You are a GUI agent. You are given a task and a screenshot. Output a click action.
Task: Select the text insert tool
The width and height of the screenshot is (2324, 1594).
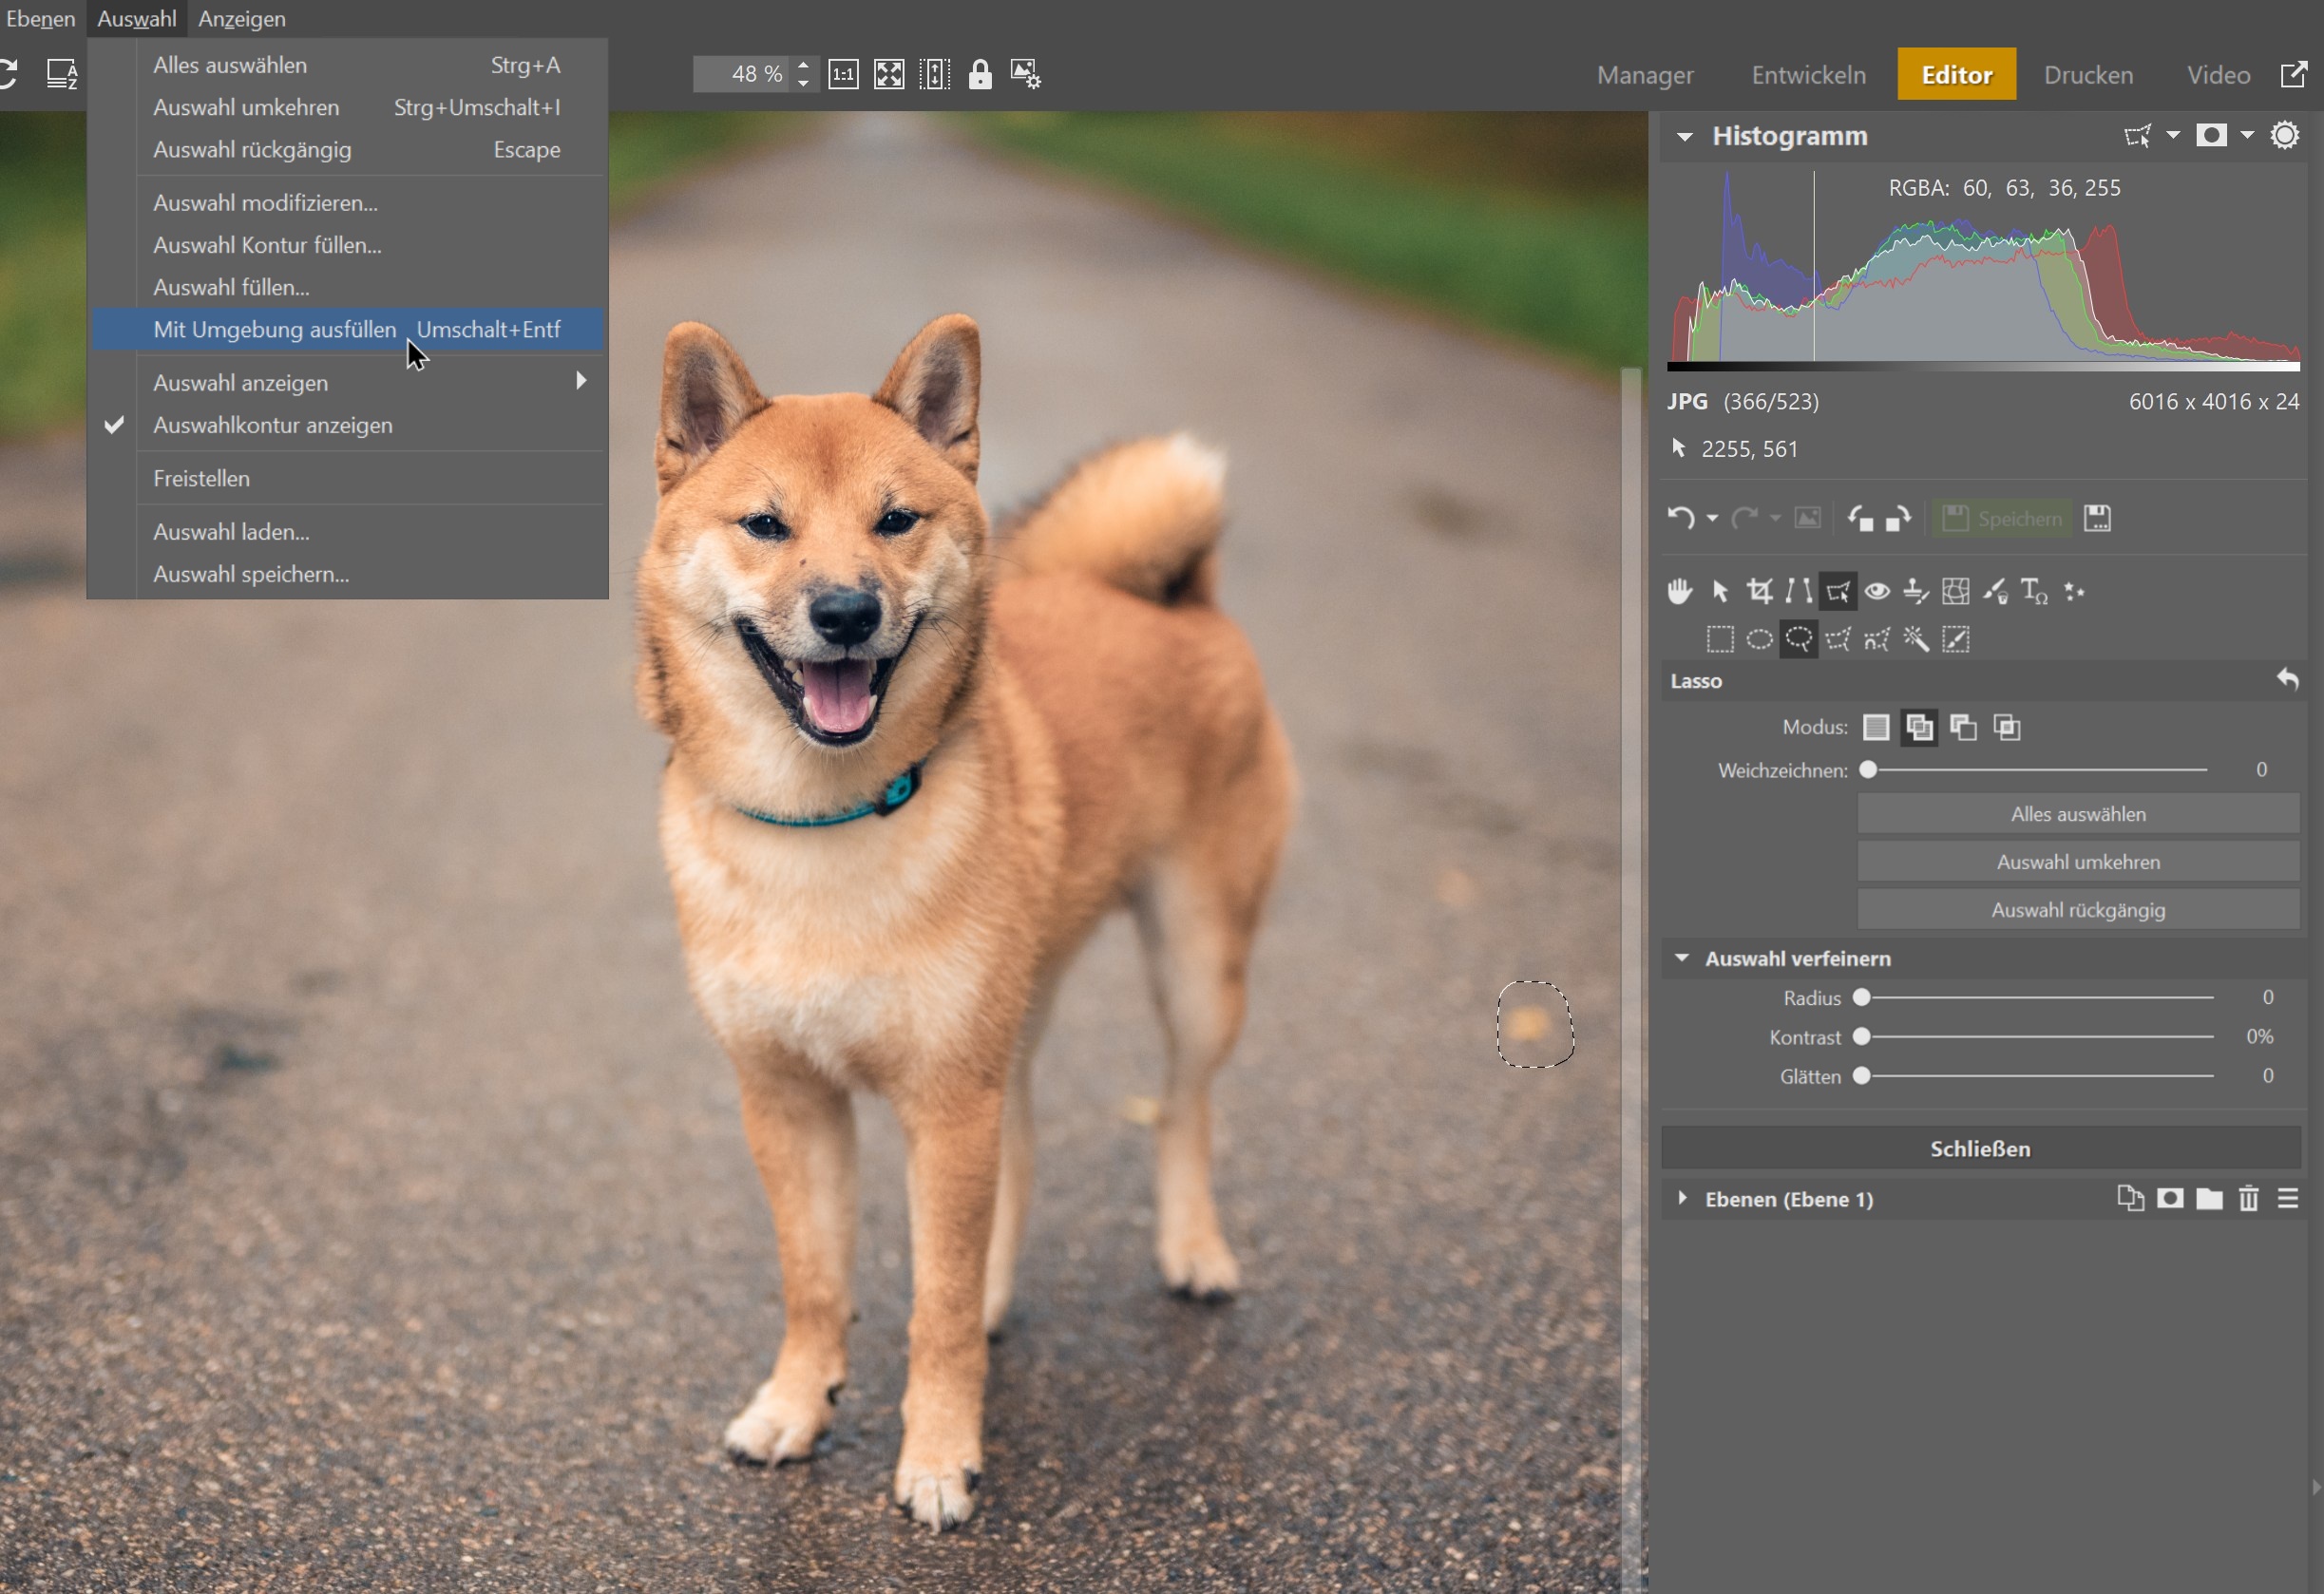tap(2034, 591)
